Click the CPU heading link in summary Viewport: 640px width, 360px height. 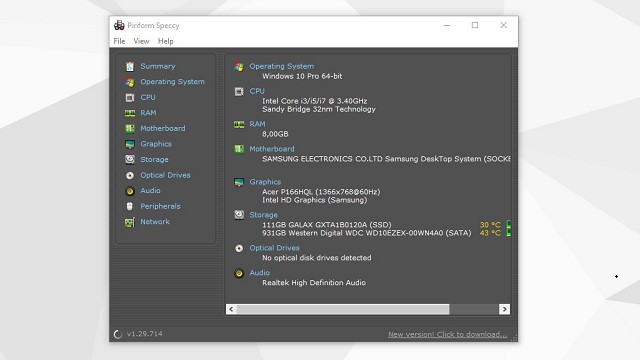(257, 91)
